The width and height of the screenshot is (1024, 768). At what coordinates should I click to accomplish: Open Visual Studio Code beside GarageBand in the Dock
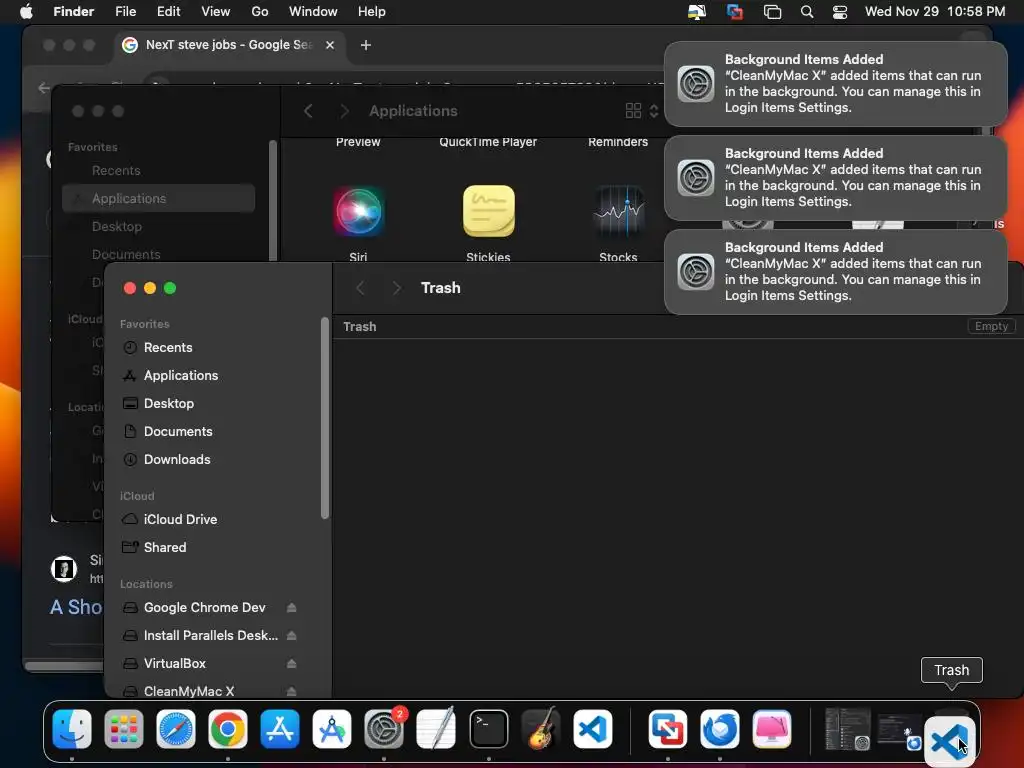coord(593,729)
